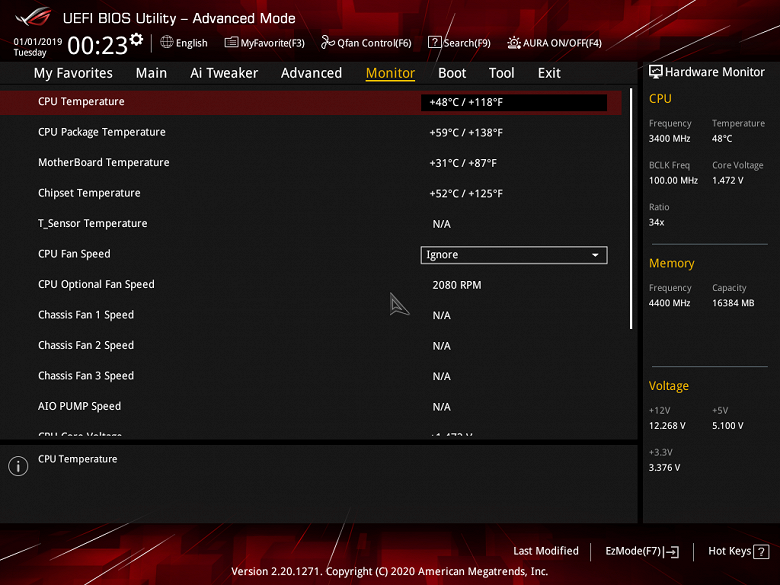The width and height of the screenshot is (780, 585).
Task: Open date and time settings gear
Action: tap(136, 40)
